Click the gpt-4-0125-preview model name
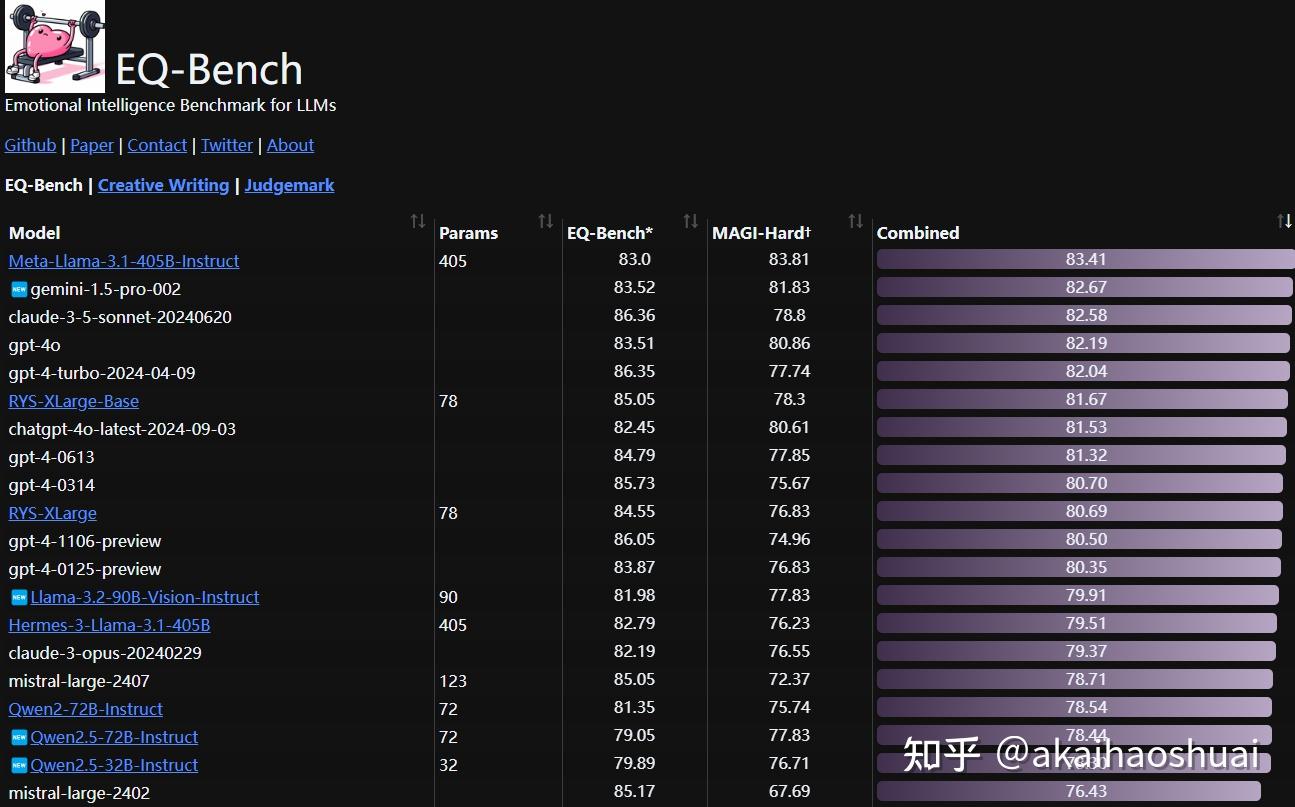The width and height of the screenshot is (1295, 807). [85, 569]
